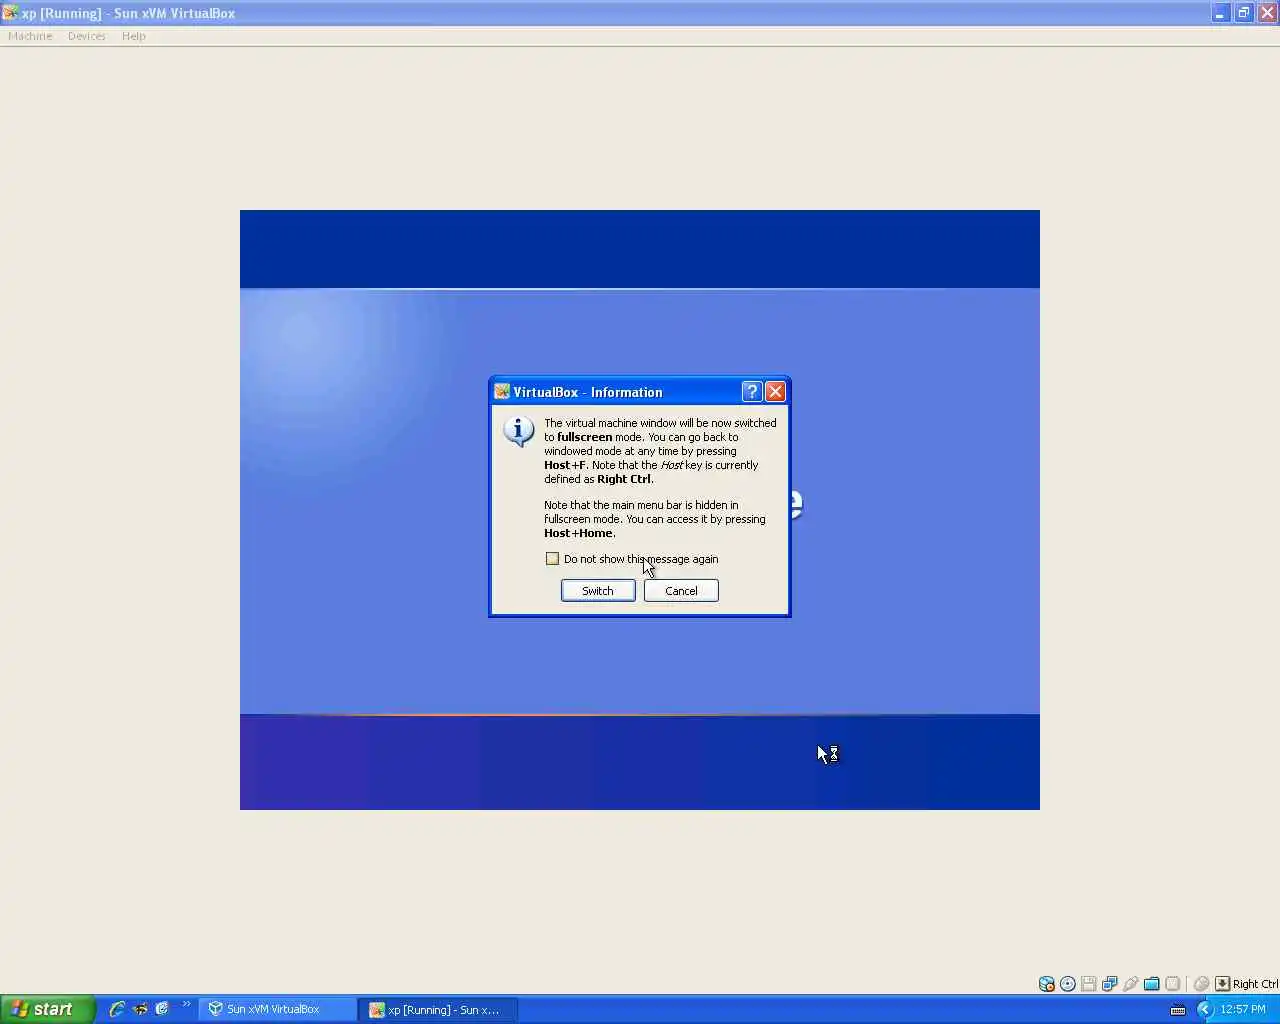Restore down the VirtualBox VM window
Image resolution: width=1280 pixels, height=1024 pixels.
point(1244,13)
